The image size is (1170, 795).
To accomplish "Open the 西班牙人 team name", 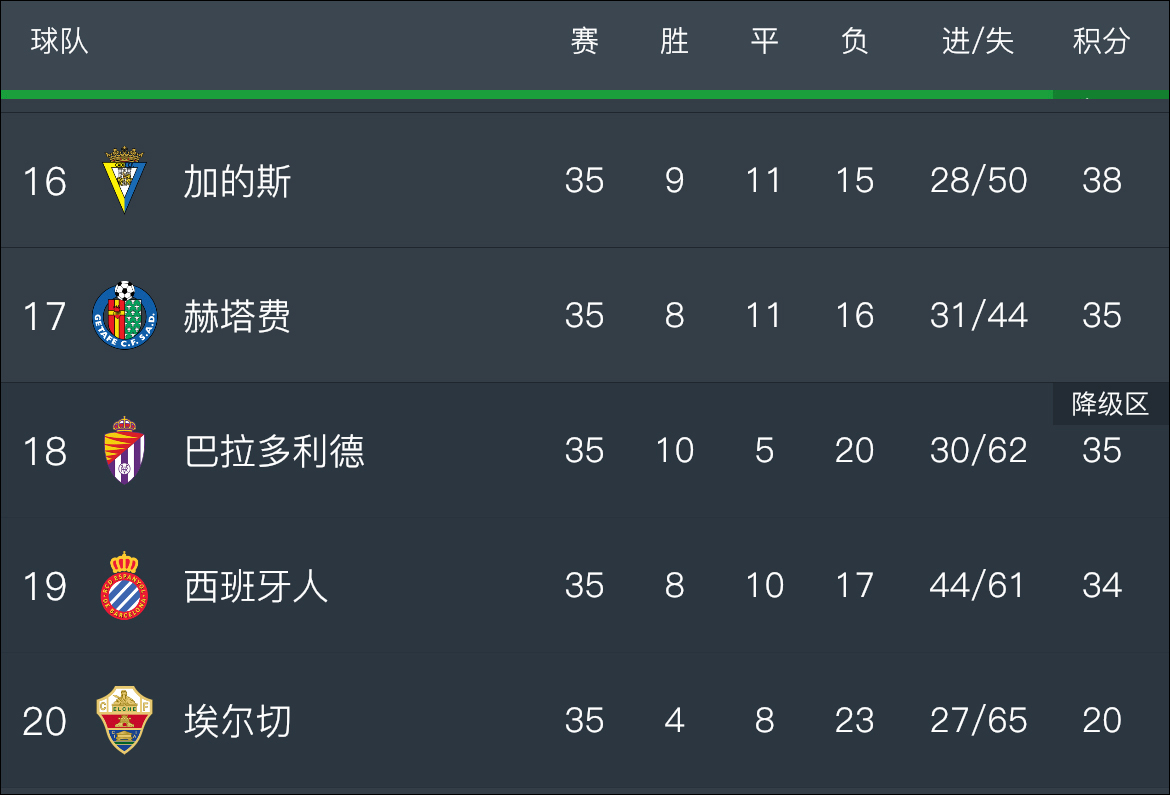I will click(x=256, y=587).
